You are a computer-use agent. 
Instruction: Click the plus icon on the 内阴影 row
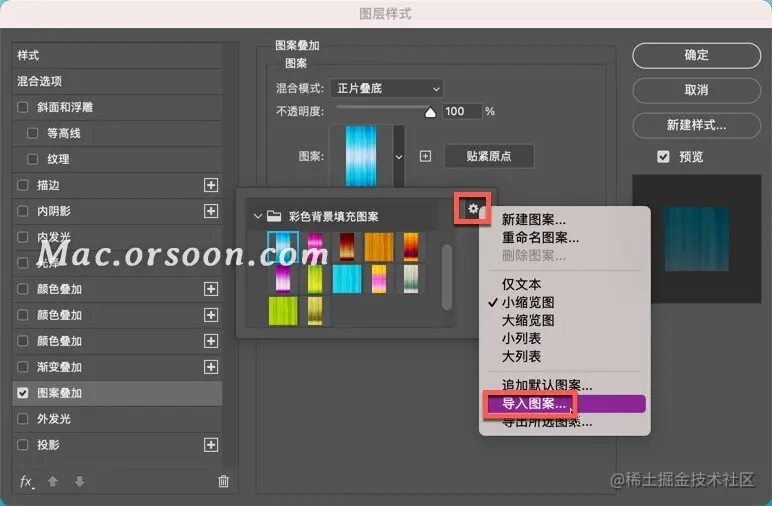211,211
